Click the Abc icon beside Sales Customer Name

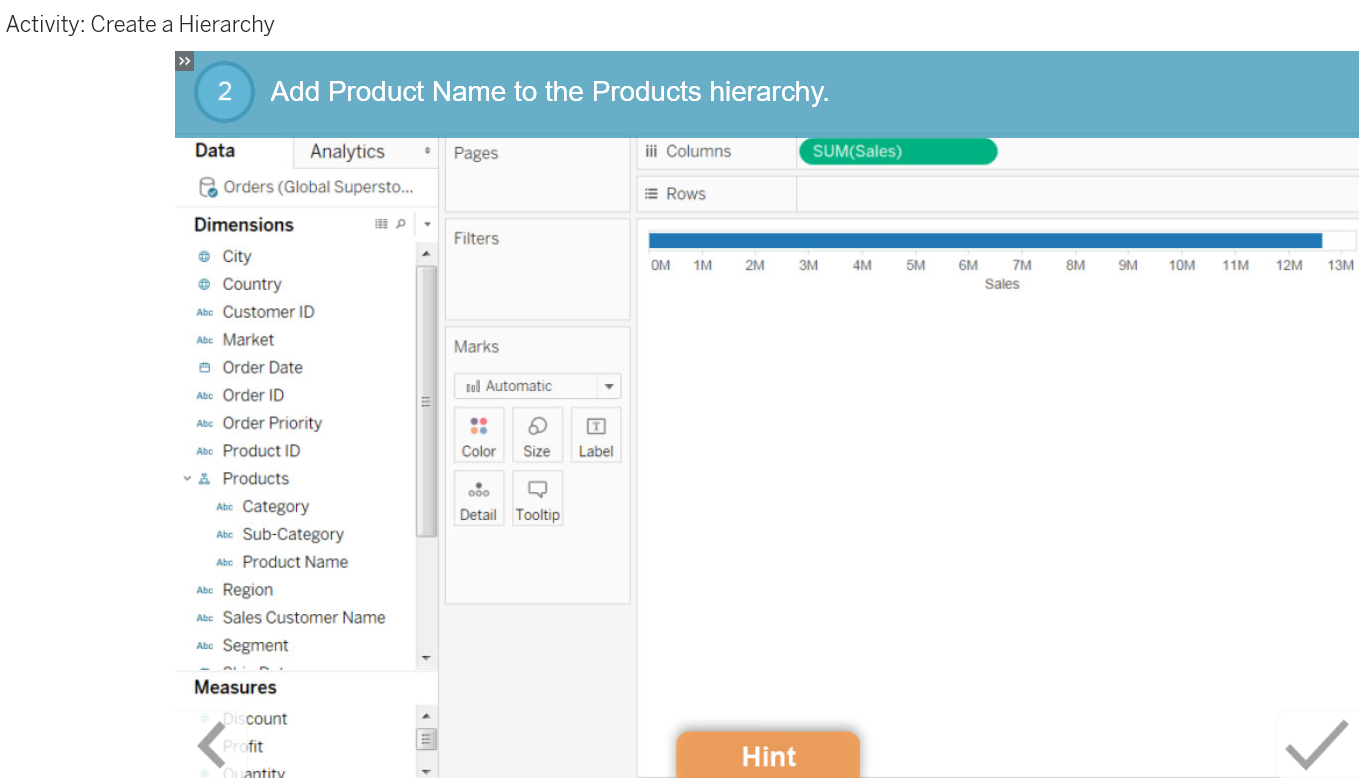click(x=205, y=619)
